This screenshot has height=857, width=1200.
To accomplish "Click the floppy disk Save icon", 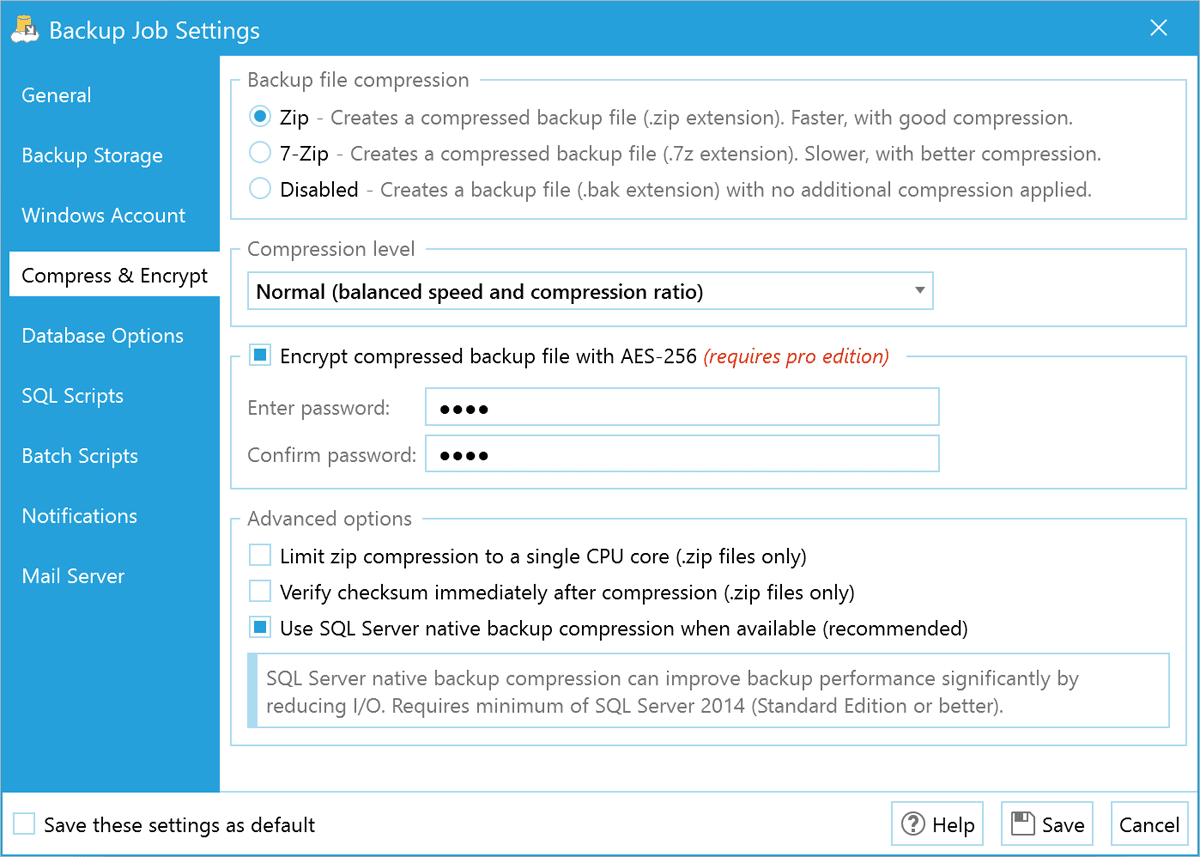I will pyautogui.click(x=1022, y=824).
